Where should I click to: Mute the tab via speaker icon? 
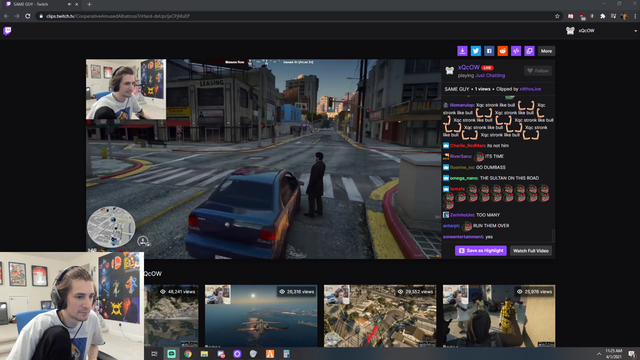[x=69, y=4]
